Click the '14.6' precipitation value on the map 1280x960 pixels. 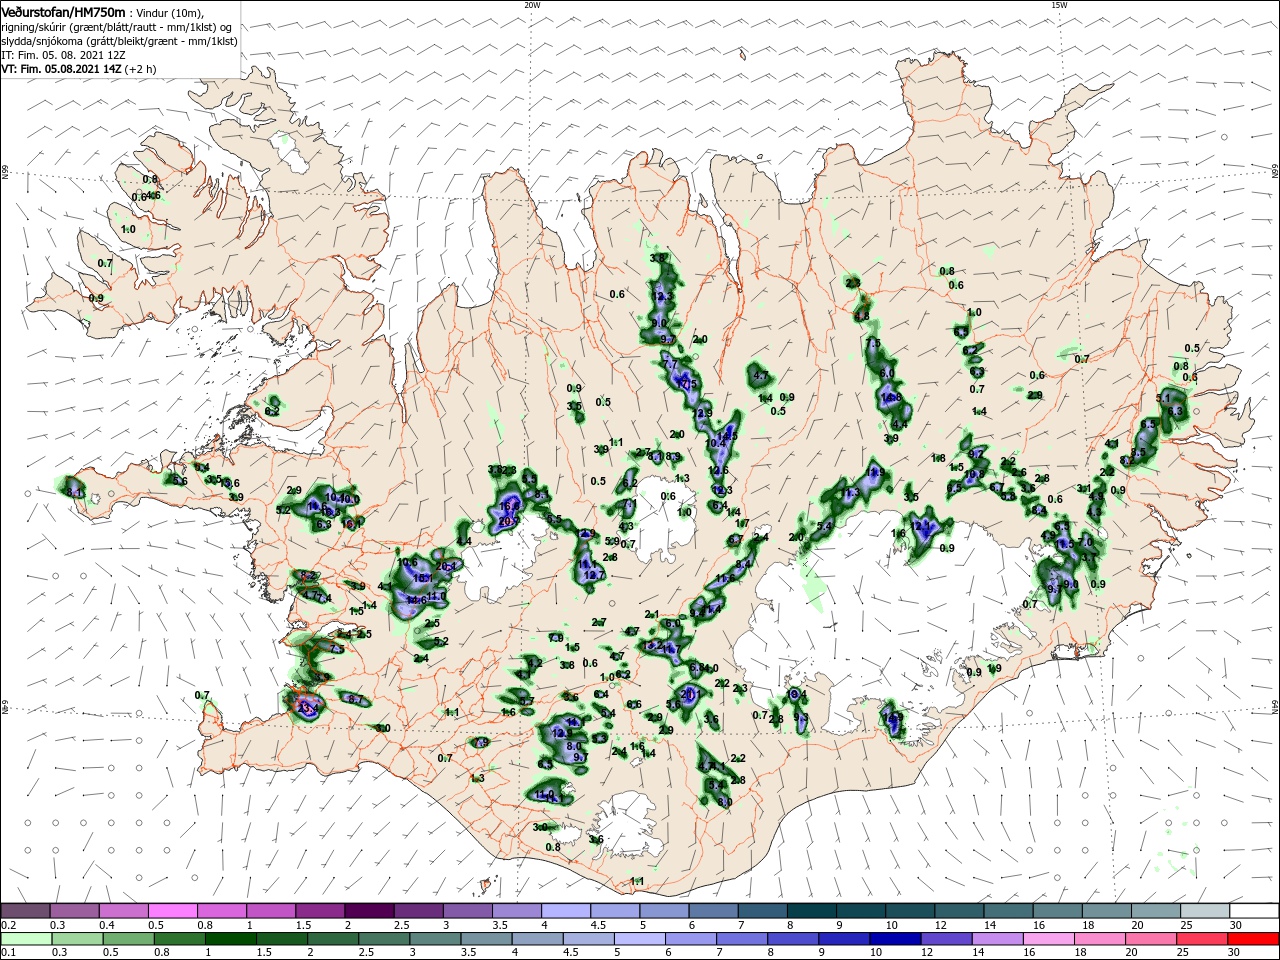pos(417,600)
